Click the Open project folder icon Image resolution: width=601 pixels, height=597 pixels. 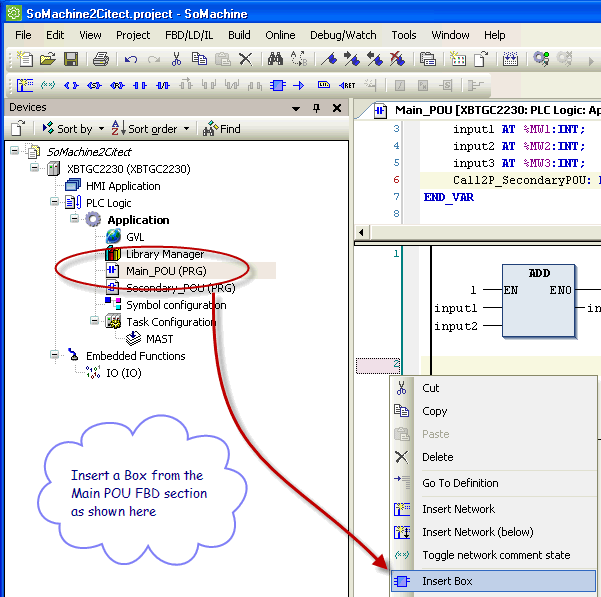point(48,59)
